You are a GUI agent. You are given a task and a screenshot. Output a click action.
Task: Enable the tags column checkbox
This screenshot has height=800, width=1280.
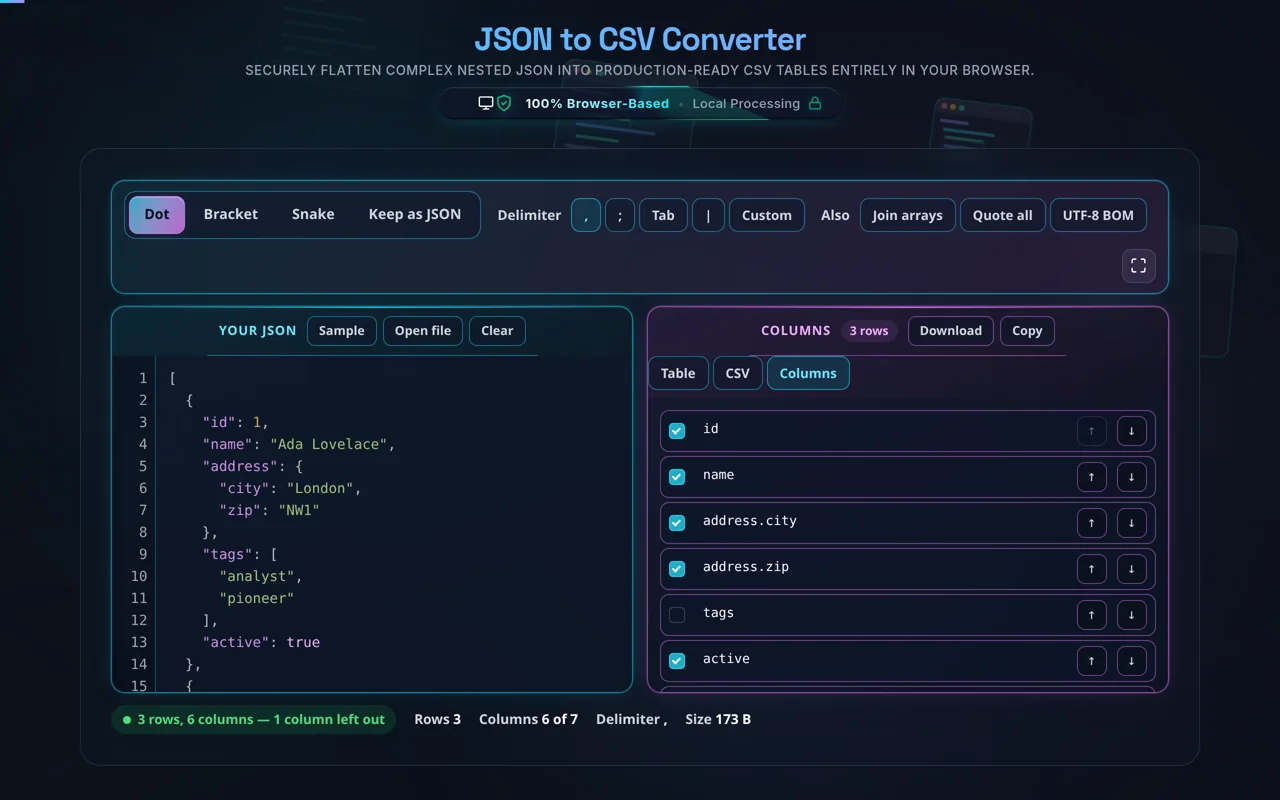pos(677,615)
